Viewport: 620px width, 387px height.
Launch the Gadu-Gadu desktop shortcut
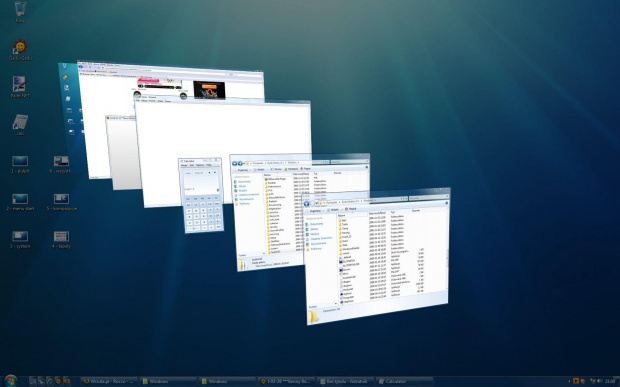[x=20, y=50]
